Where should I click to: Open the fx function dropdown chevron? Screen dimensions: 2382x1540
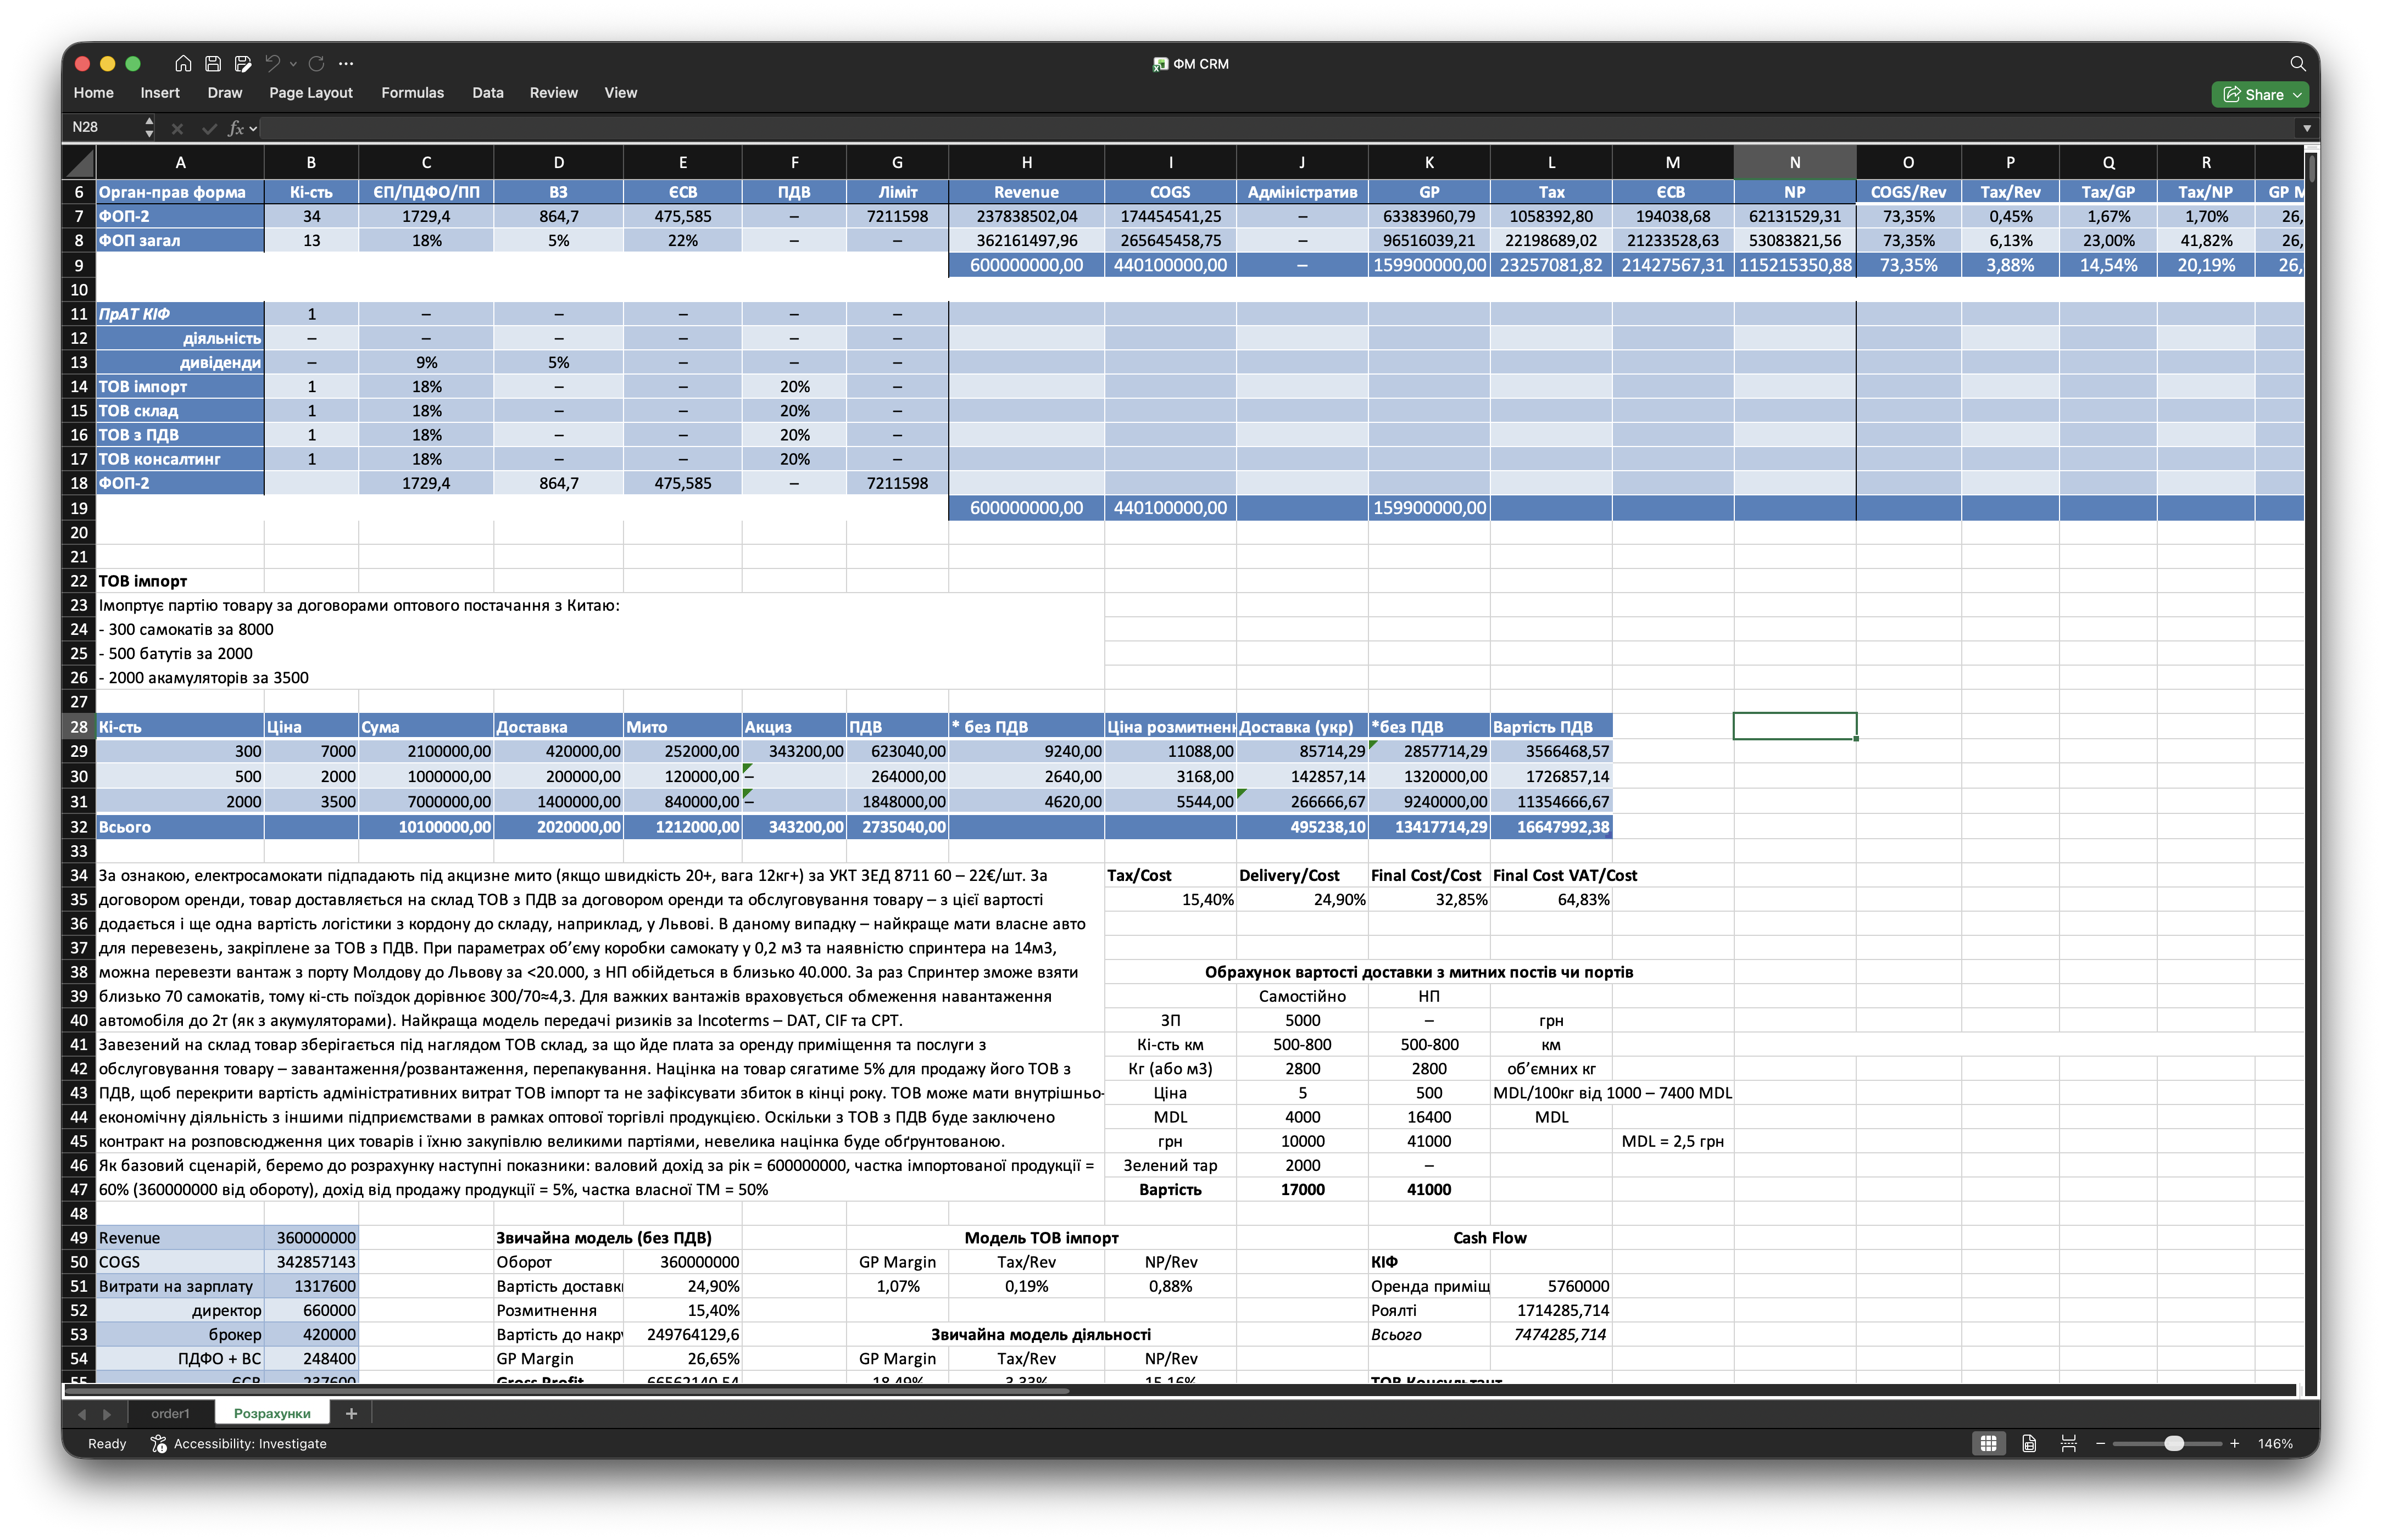tap(253, 128)
